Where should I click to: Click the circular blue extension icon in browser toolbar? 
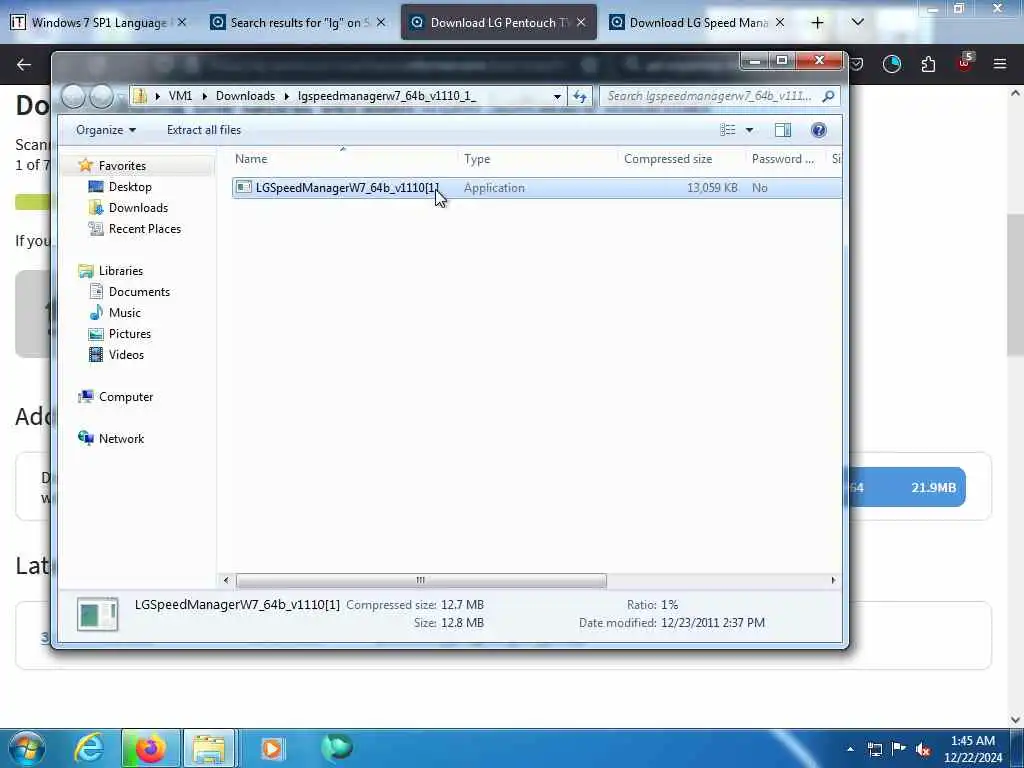(x=892, y=64)
